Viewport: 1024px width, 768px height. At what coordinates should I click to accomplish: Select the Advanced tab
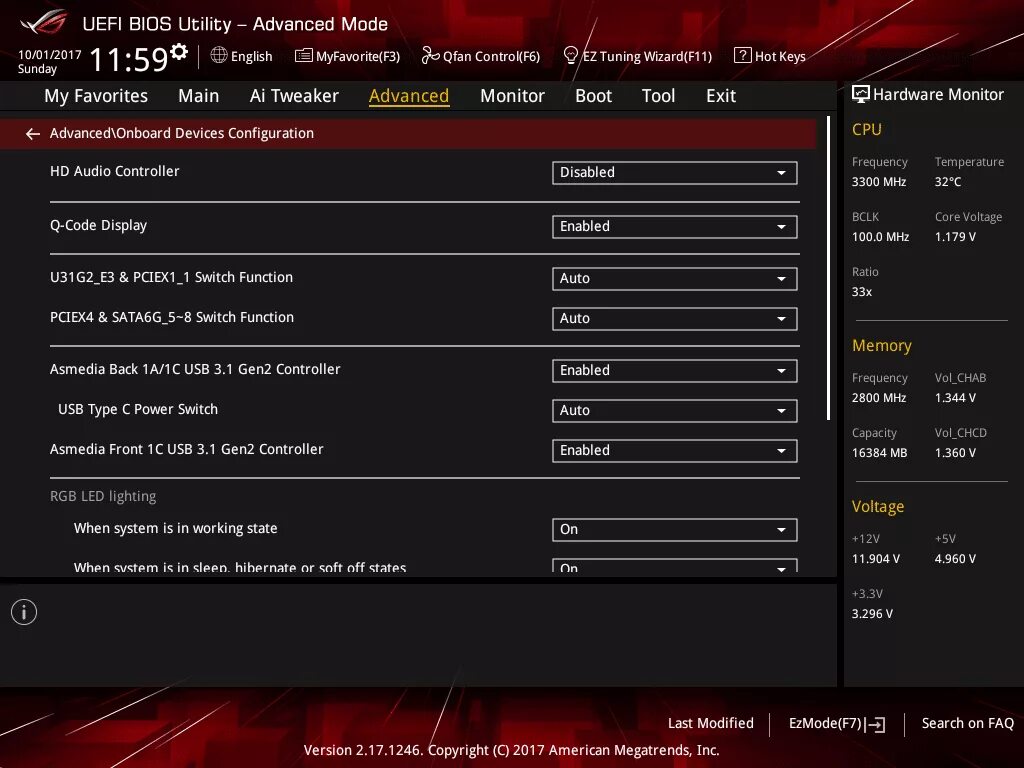(x=409, y=96)
